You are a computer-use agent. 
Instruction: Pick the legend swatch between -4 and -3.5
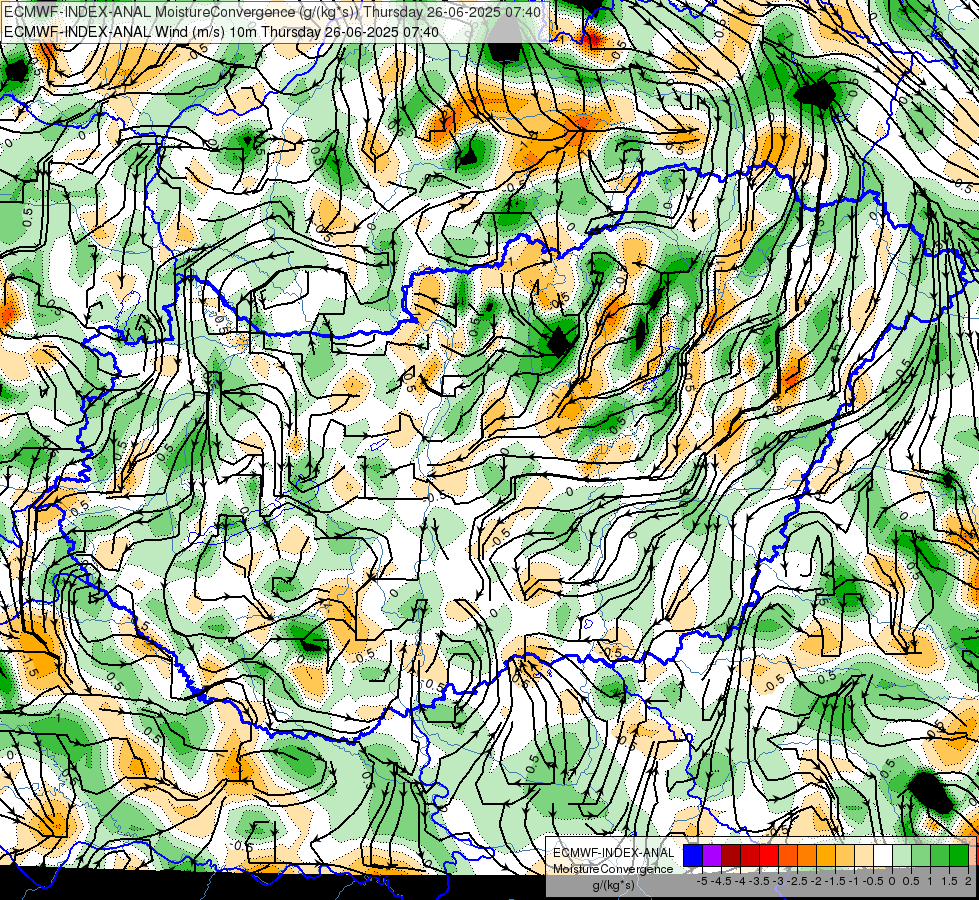pos(750,855)
